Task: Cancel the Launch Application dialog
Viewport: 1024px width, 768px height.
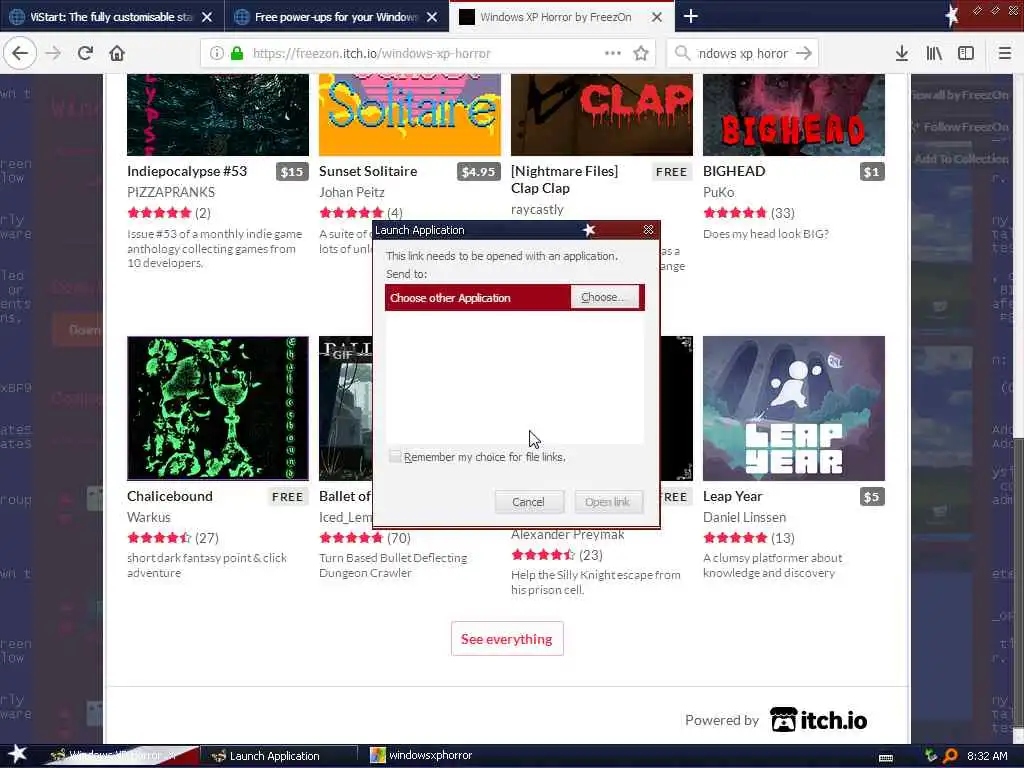Action: [528, 502]
